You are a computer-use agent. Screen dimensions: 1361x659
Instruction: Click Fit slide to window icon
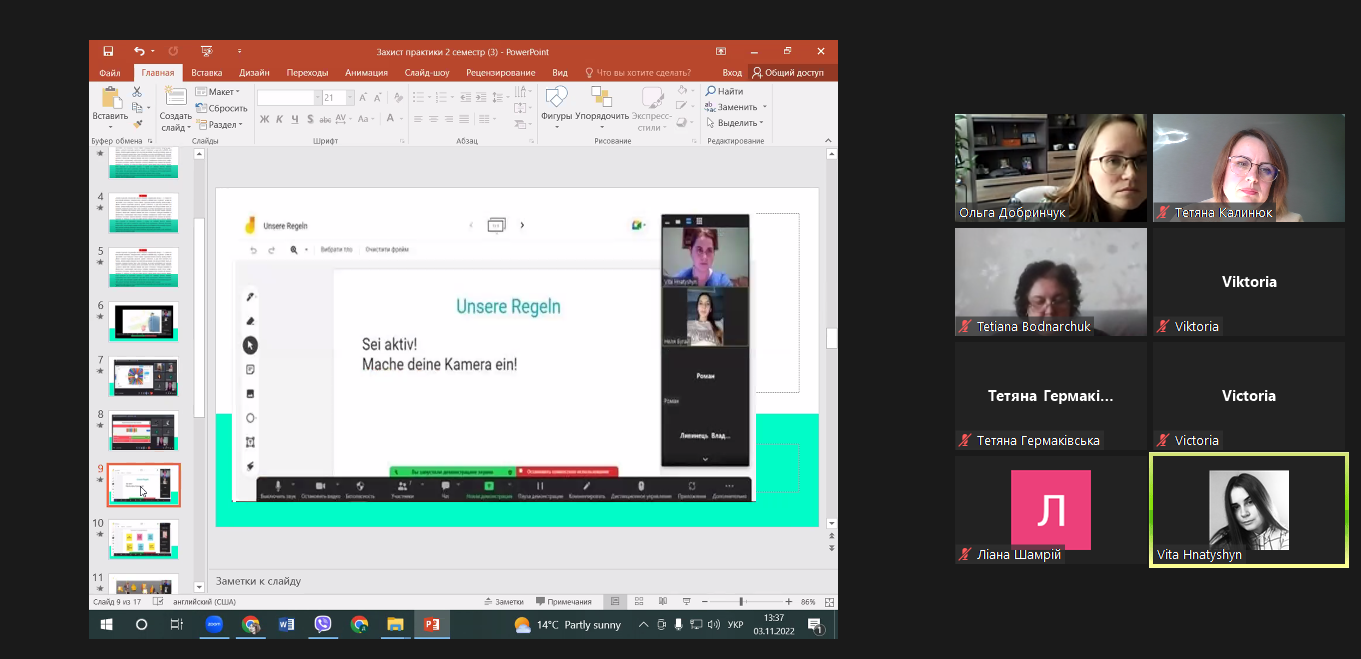(x=829, y=602)
